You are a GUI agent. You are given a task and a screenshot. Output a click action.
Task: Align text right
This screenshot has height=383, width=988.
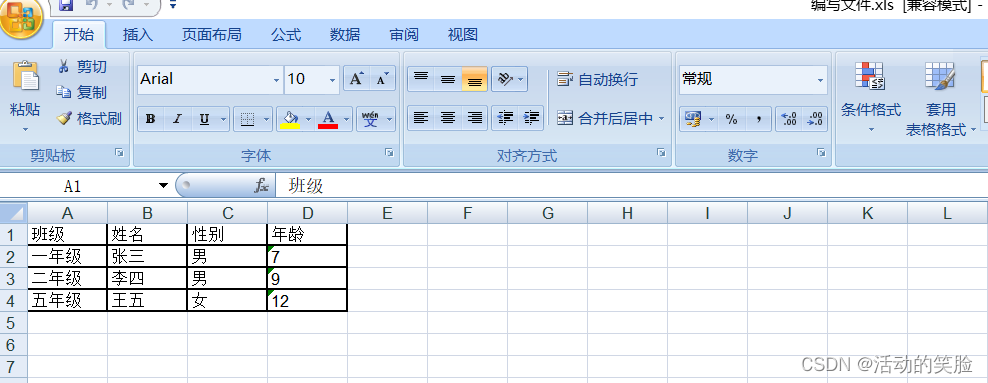pyautogui.click(x=474, y=118)
